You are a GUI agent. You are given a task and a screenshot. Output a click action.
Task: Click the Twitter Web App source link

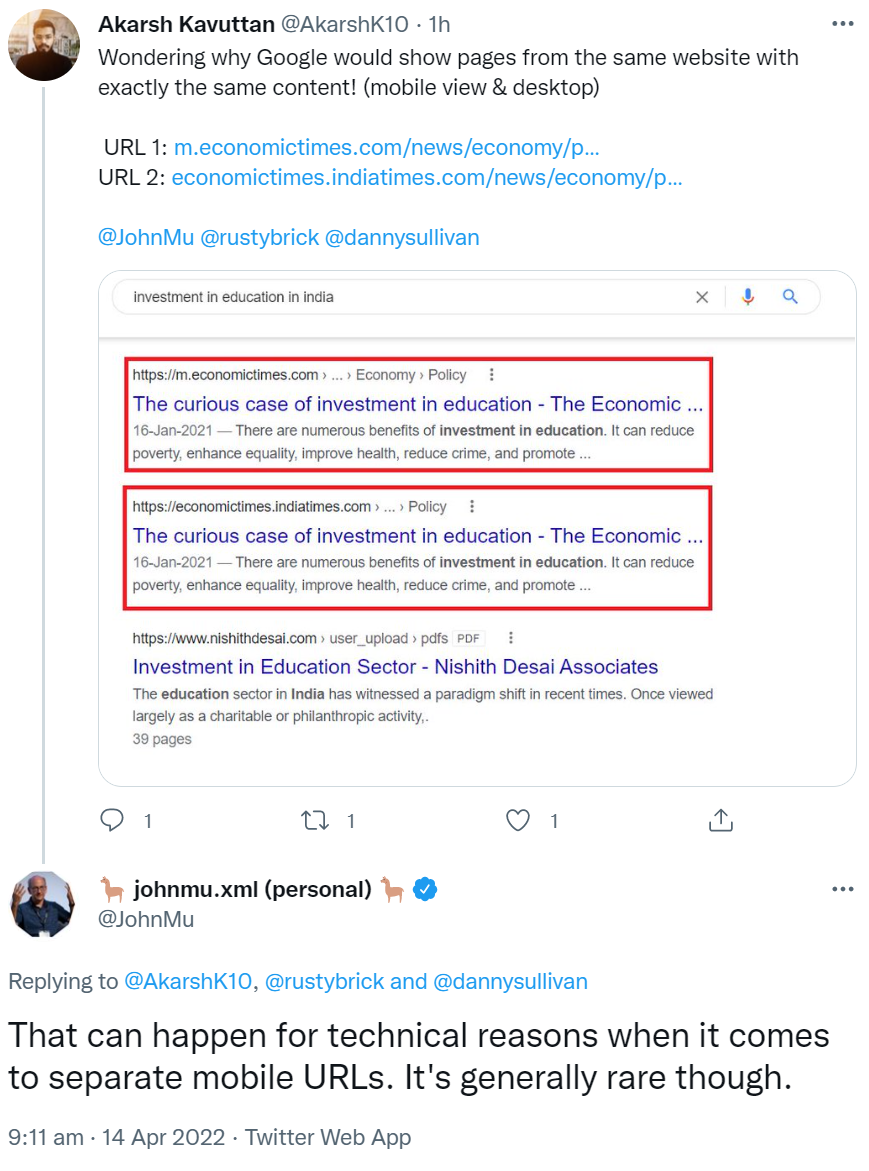pos(328,1137)
